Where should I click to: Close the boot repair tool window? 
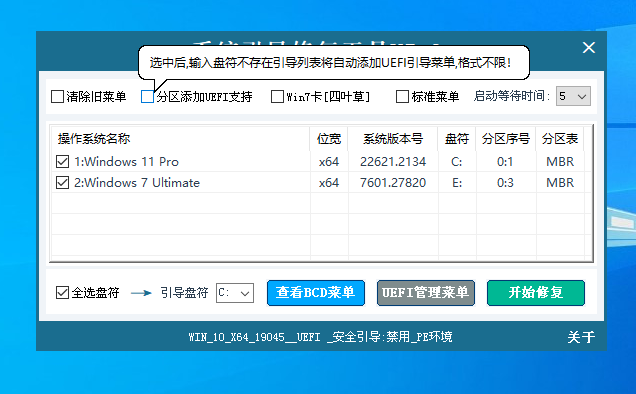coord(589,47)
